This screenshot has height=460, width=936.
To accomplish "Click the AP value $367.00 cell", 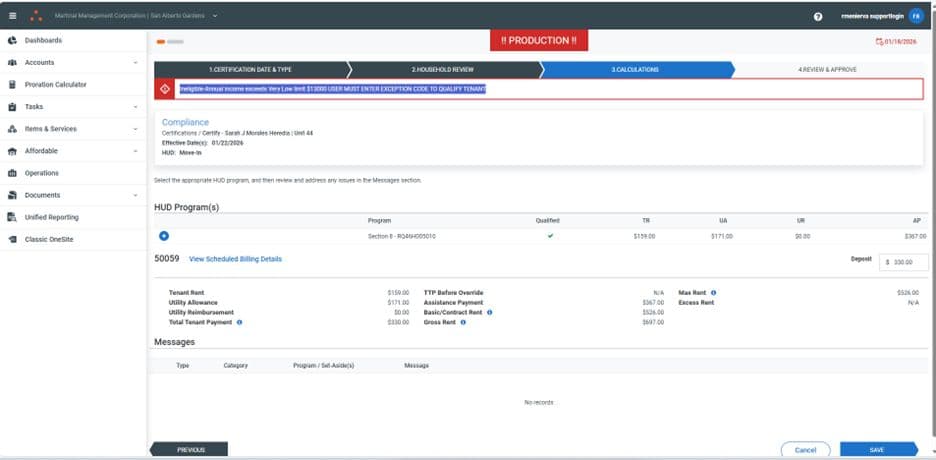I will (x=915, y=236).
